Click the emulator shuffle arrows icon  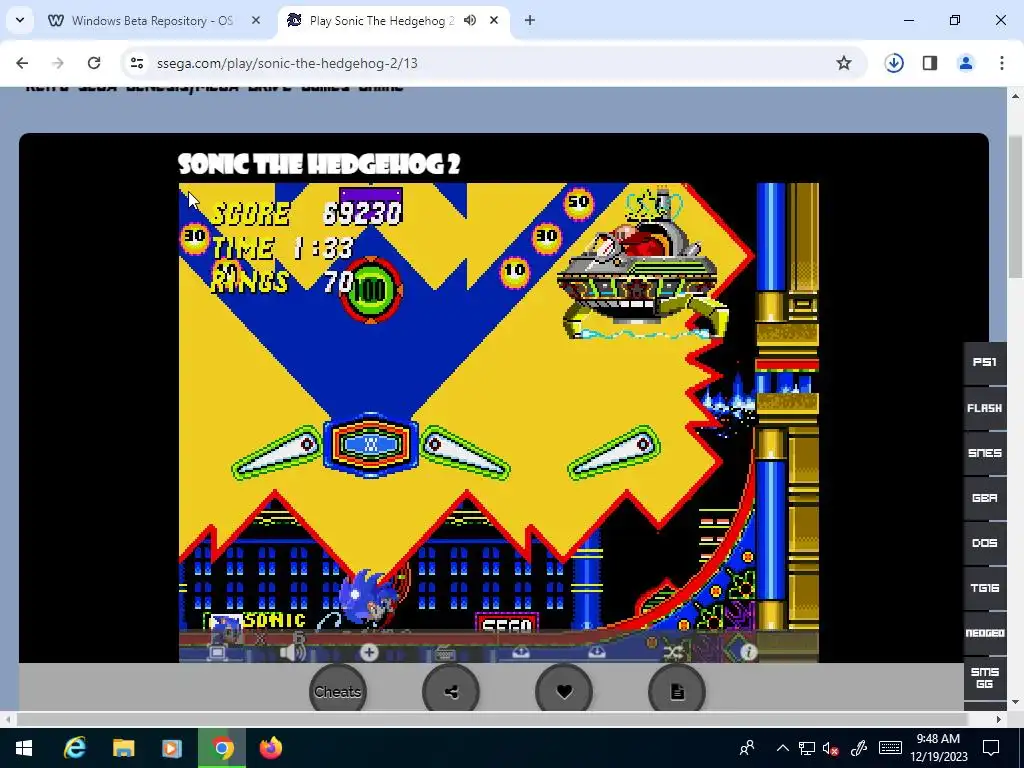[x=673, y=652]
